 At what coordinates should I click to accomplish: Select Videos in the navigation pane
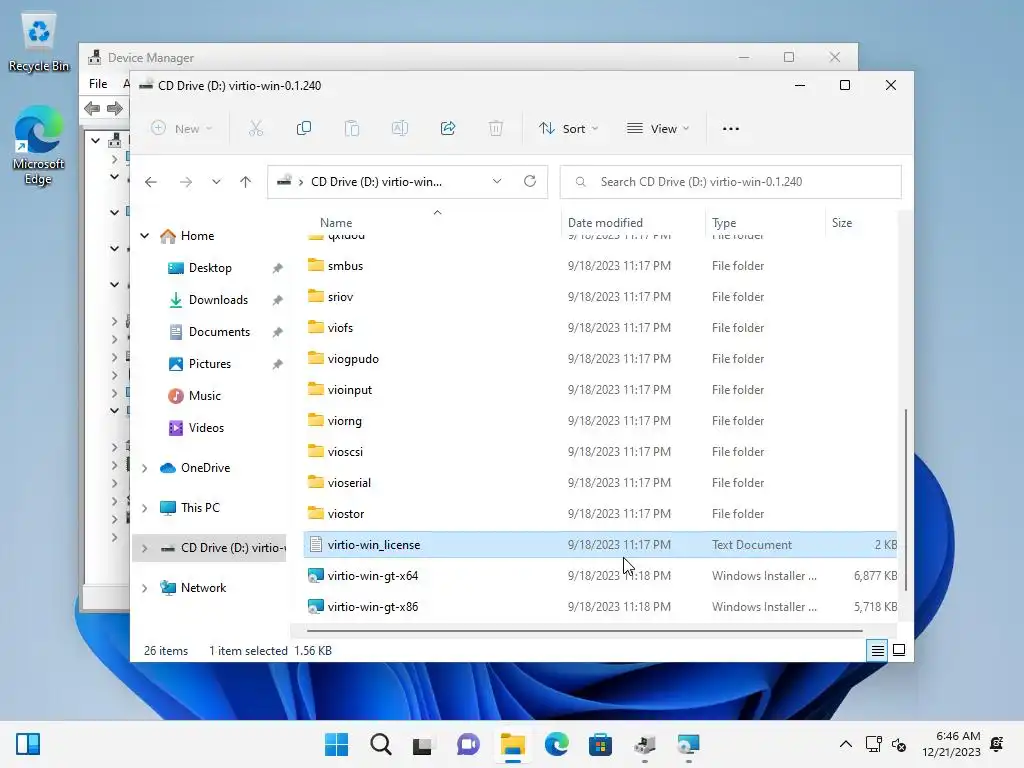tap(206, 428)
